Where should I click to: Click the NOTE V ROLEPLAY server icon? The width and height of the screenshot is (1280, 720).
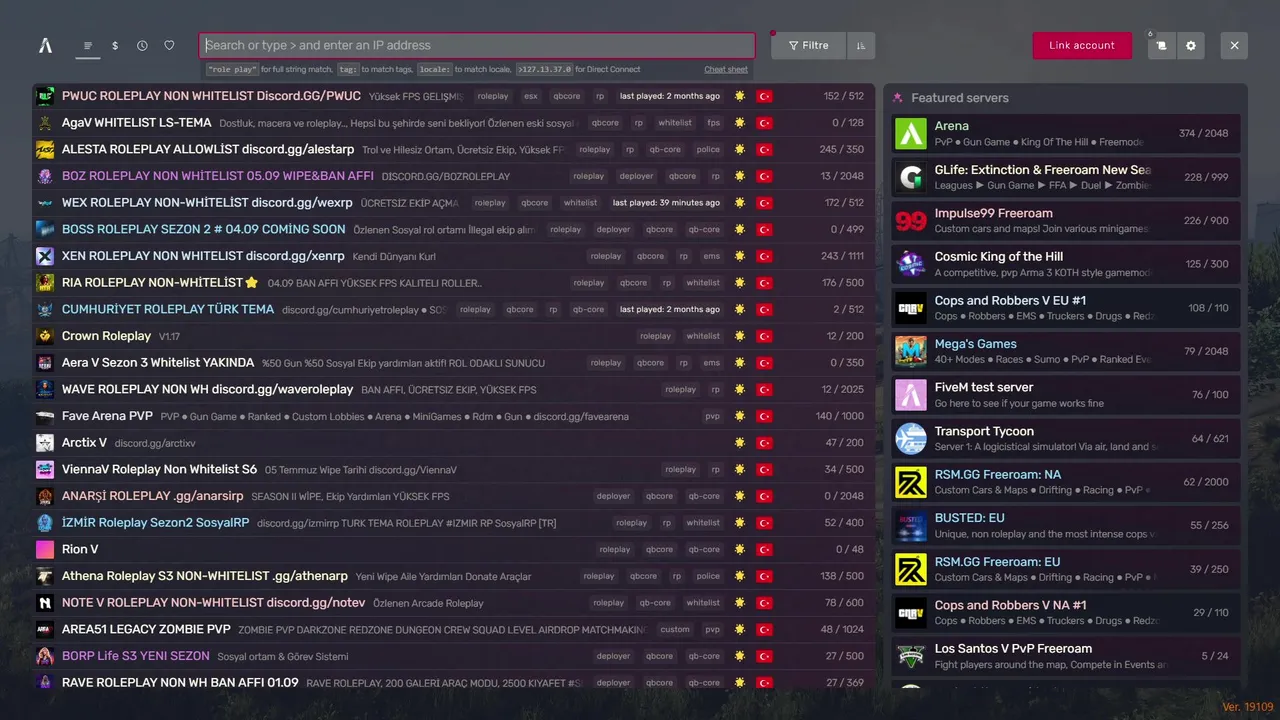[45, 602]
